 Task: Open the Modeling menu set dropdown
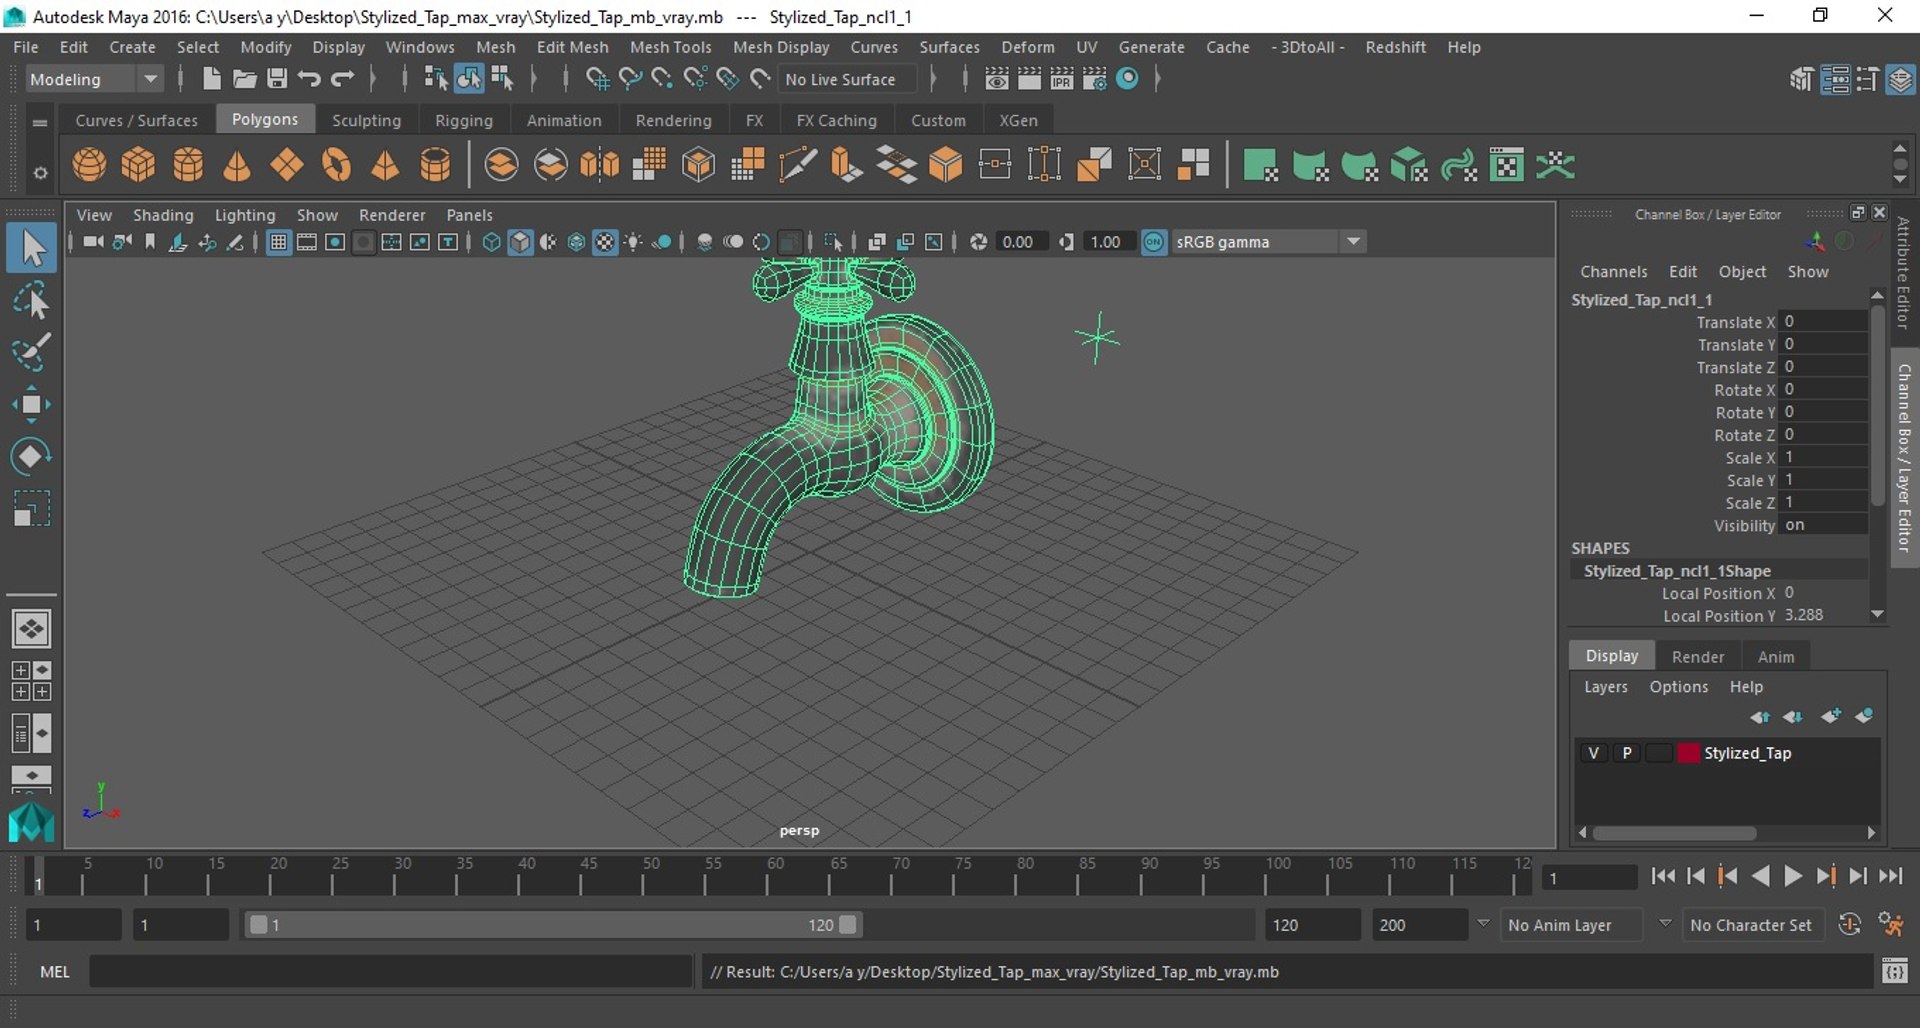tap(93, 79)
